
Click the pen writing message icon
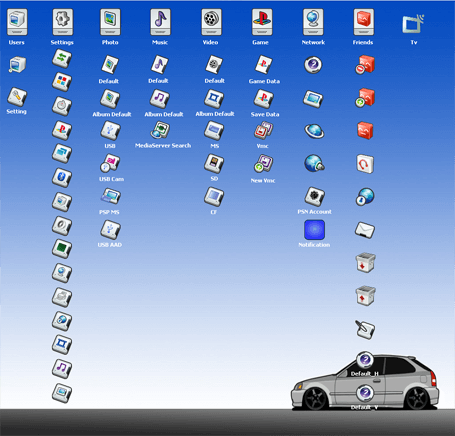point(365,329)
